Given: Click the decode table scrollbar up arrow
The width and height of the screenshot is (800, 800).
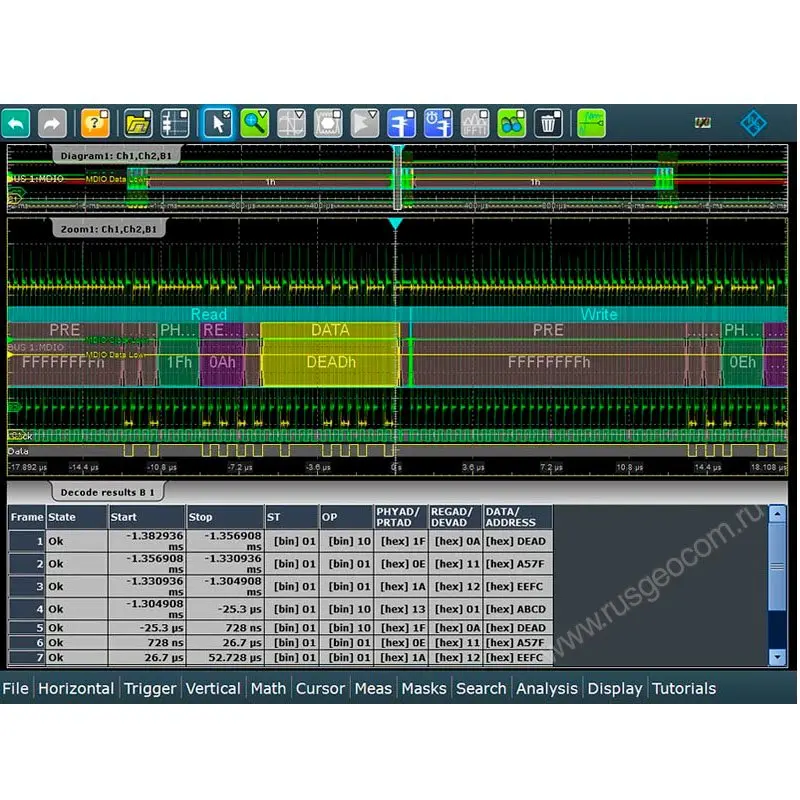Looking at the screenshot, I should tap(777, 515).
